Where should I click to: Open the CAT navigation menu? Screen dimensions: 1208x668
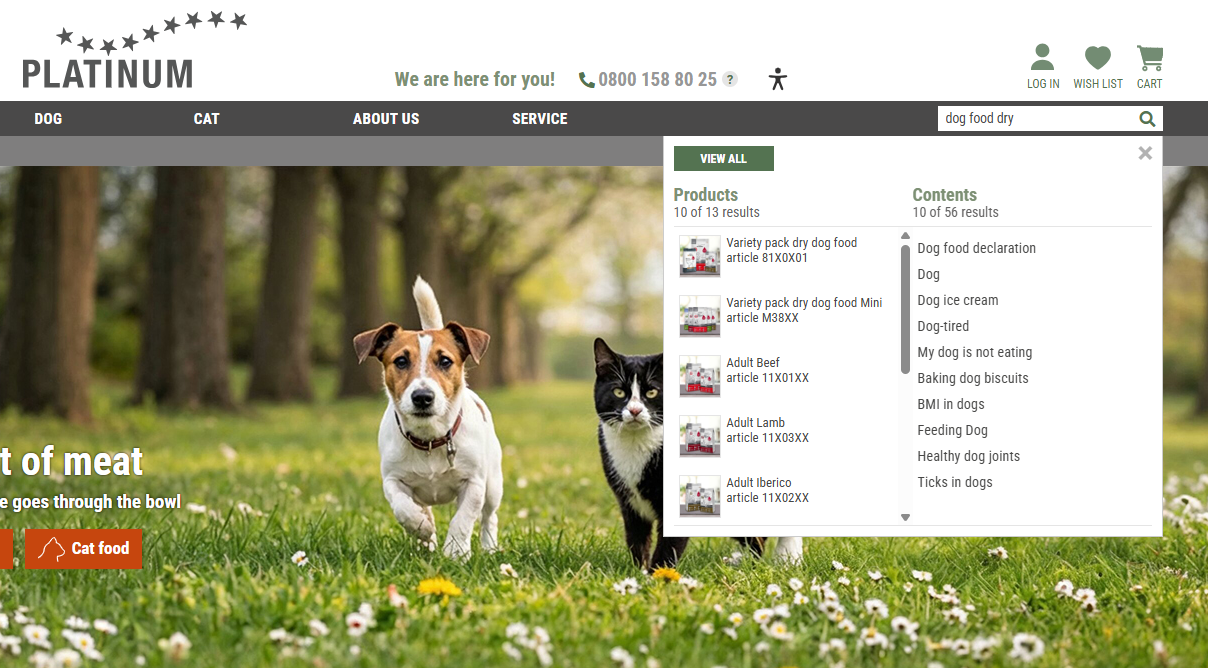click(206, 119)
